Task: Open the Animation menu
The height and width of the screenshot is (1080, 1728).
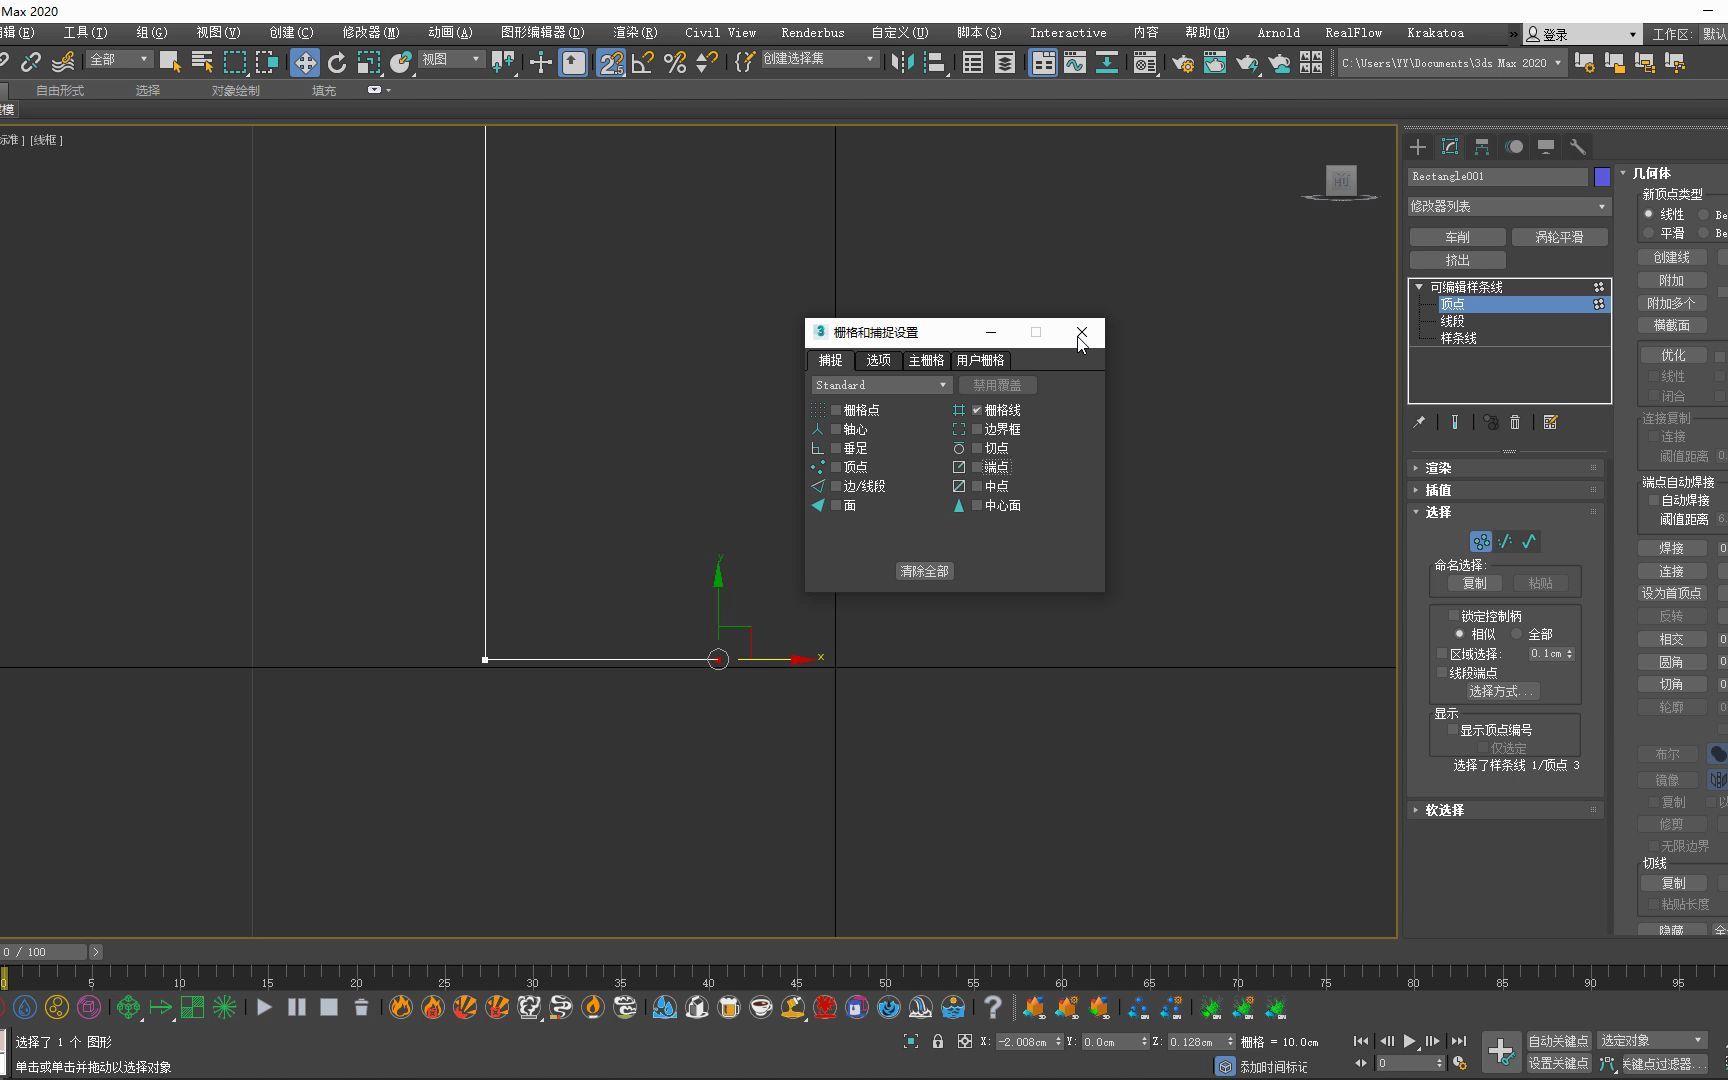Action: (450, 33)
